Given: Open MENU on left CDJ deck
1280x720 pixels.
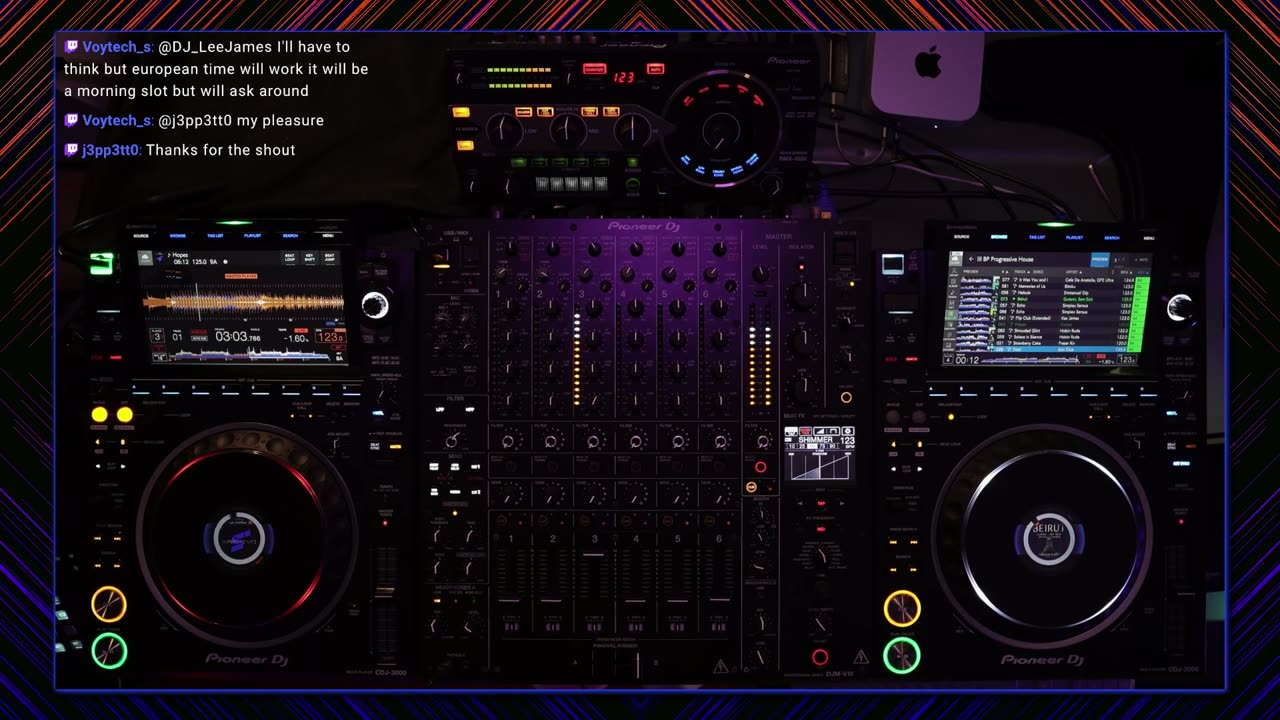Looking at the screenshot, I should point(328,236).
